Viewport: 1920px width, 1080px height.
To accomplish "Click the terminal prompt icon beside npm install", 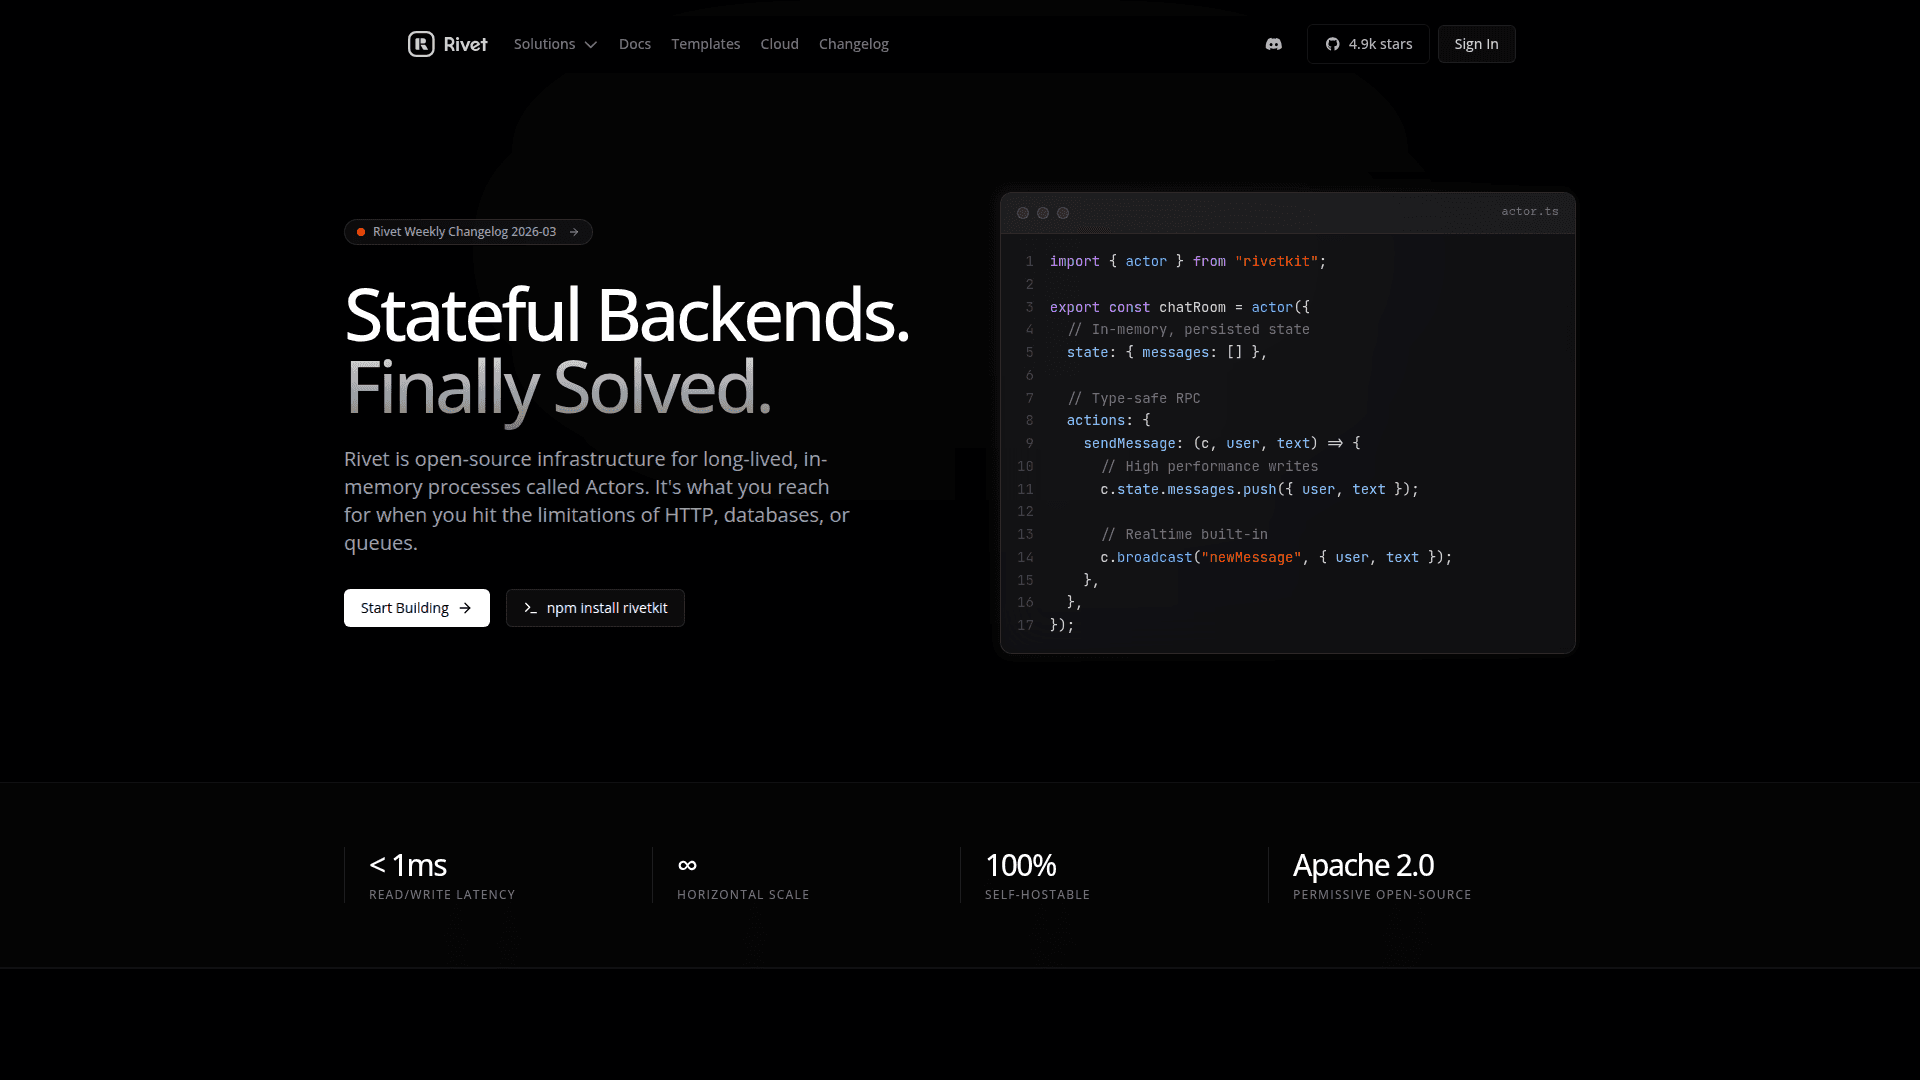I will click(x=531, y=608).
